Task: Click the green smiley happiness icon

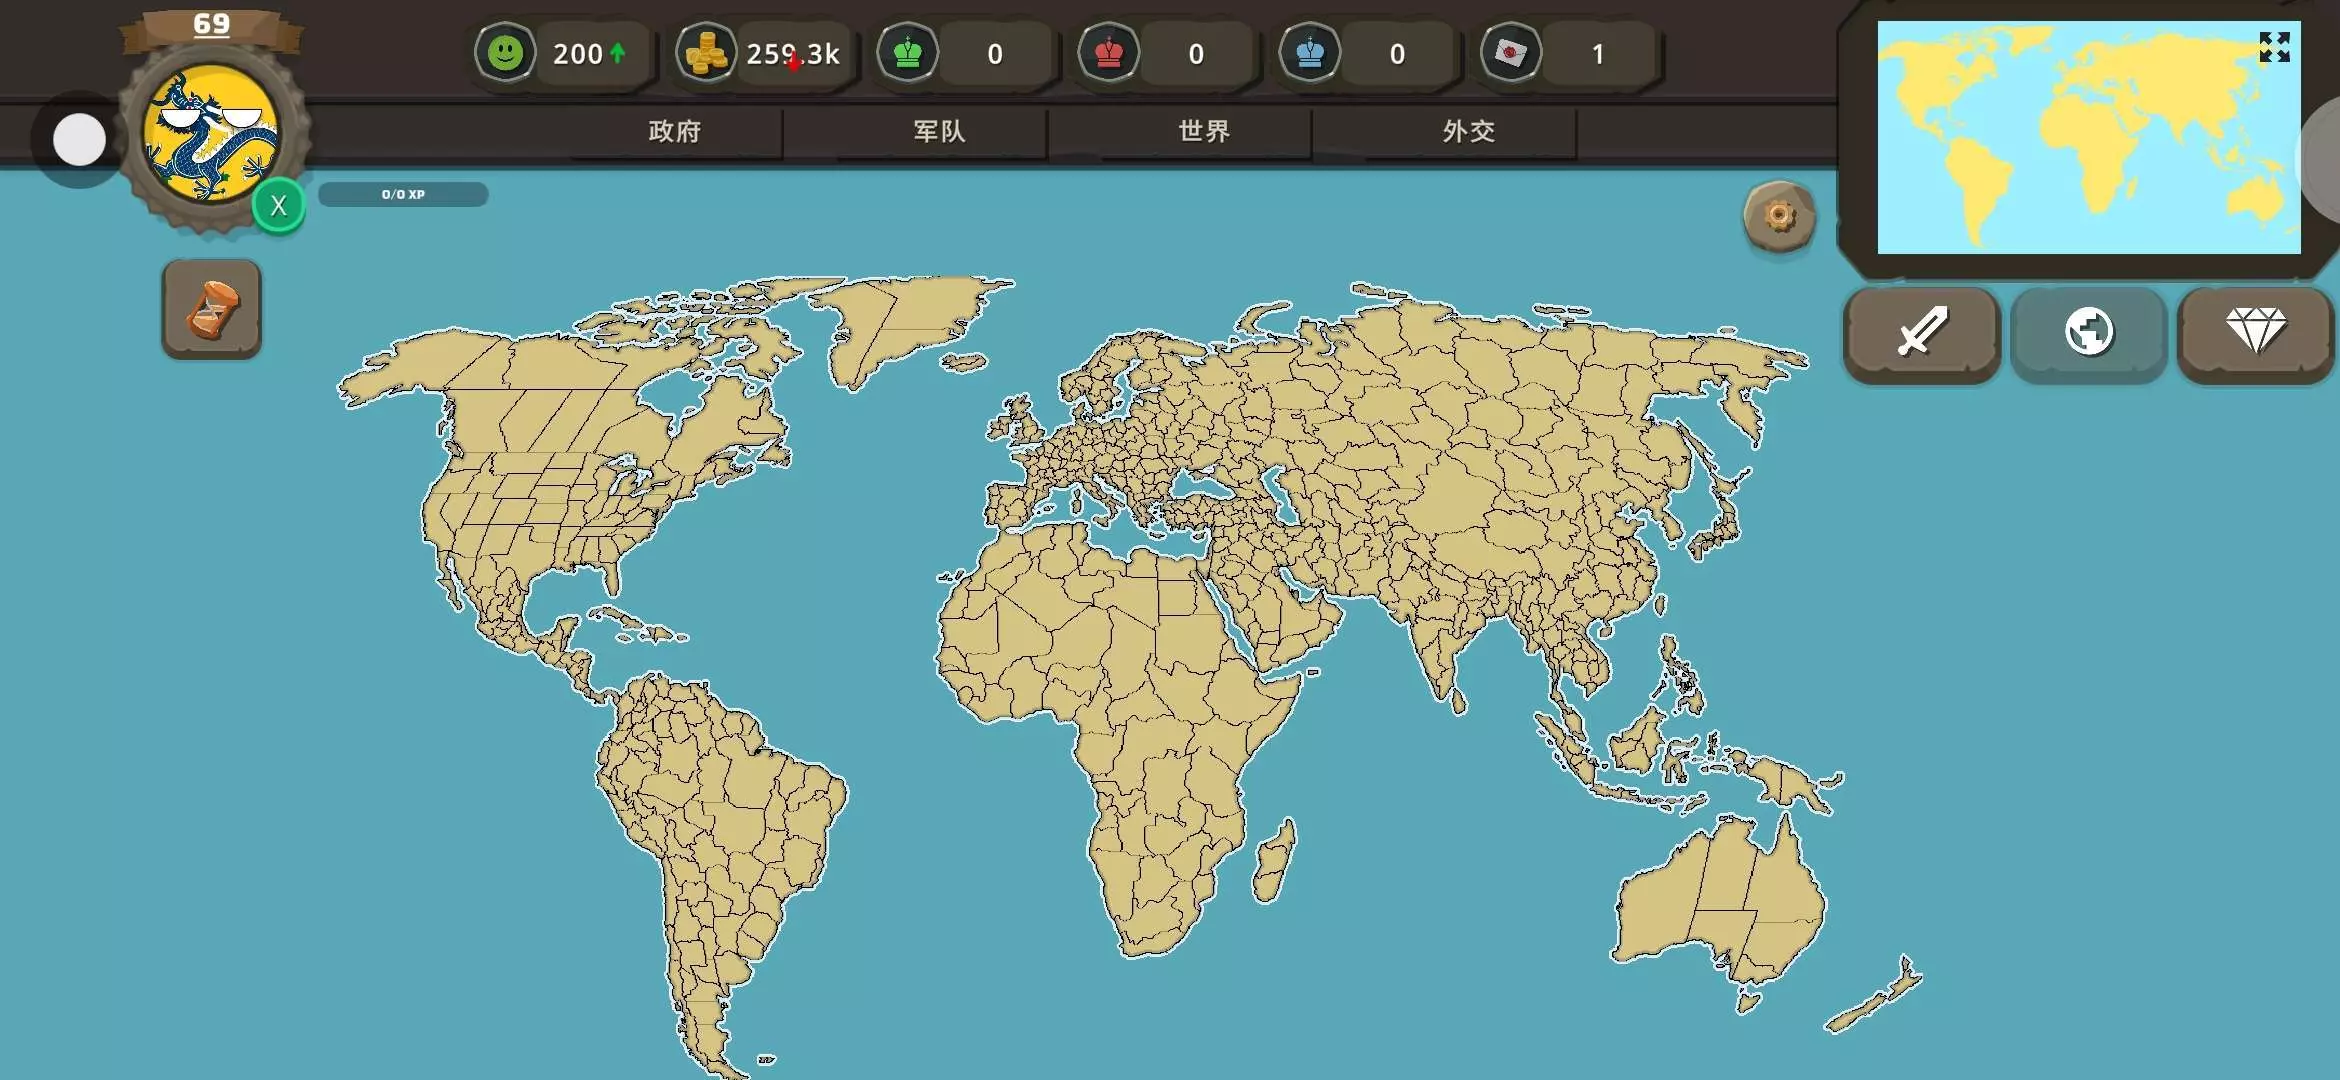Action: [x=505, y=53]
